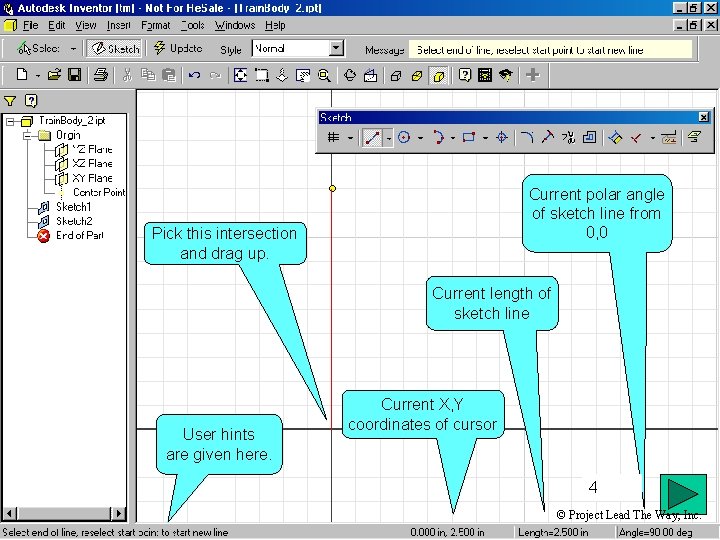Pick the Offset tool in the Sketch toolbar
This screenshot has width=720, height=540.
point(589,137)
